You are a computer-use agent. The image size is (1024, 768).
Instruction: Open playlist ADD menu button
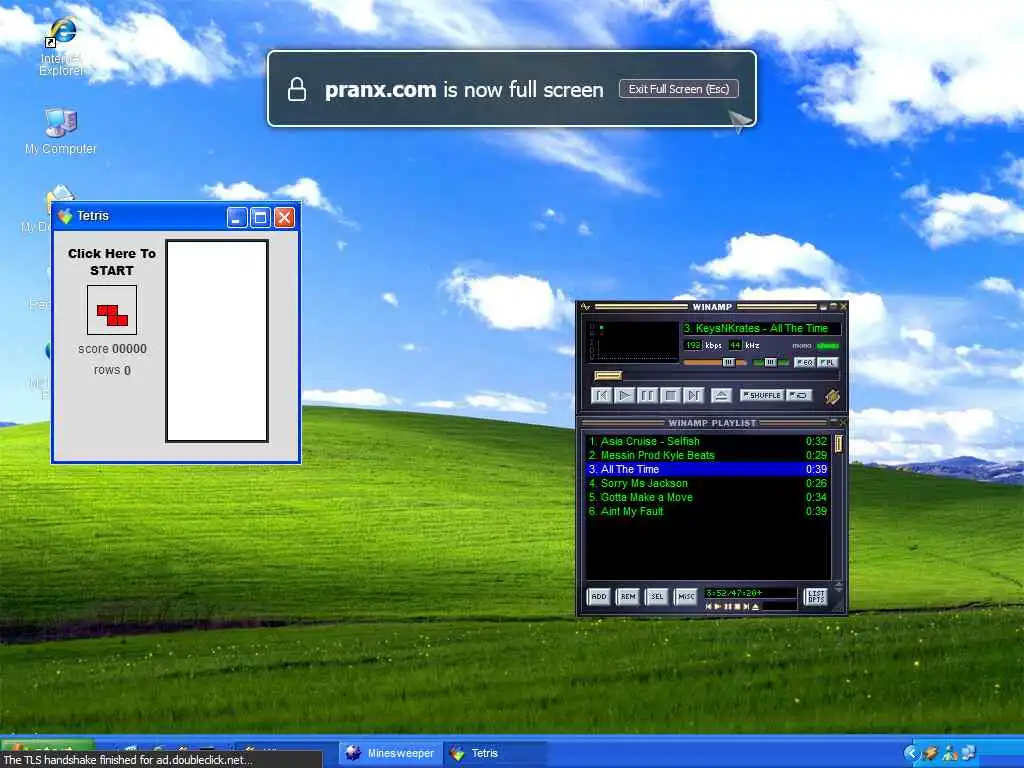(x=599, y=596)
